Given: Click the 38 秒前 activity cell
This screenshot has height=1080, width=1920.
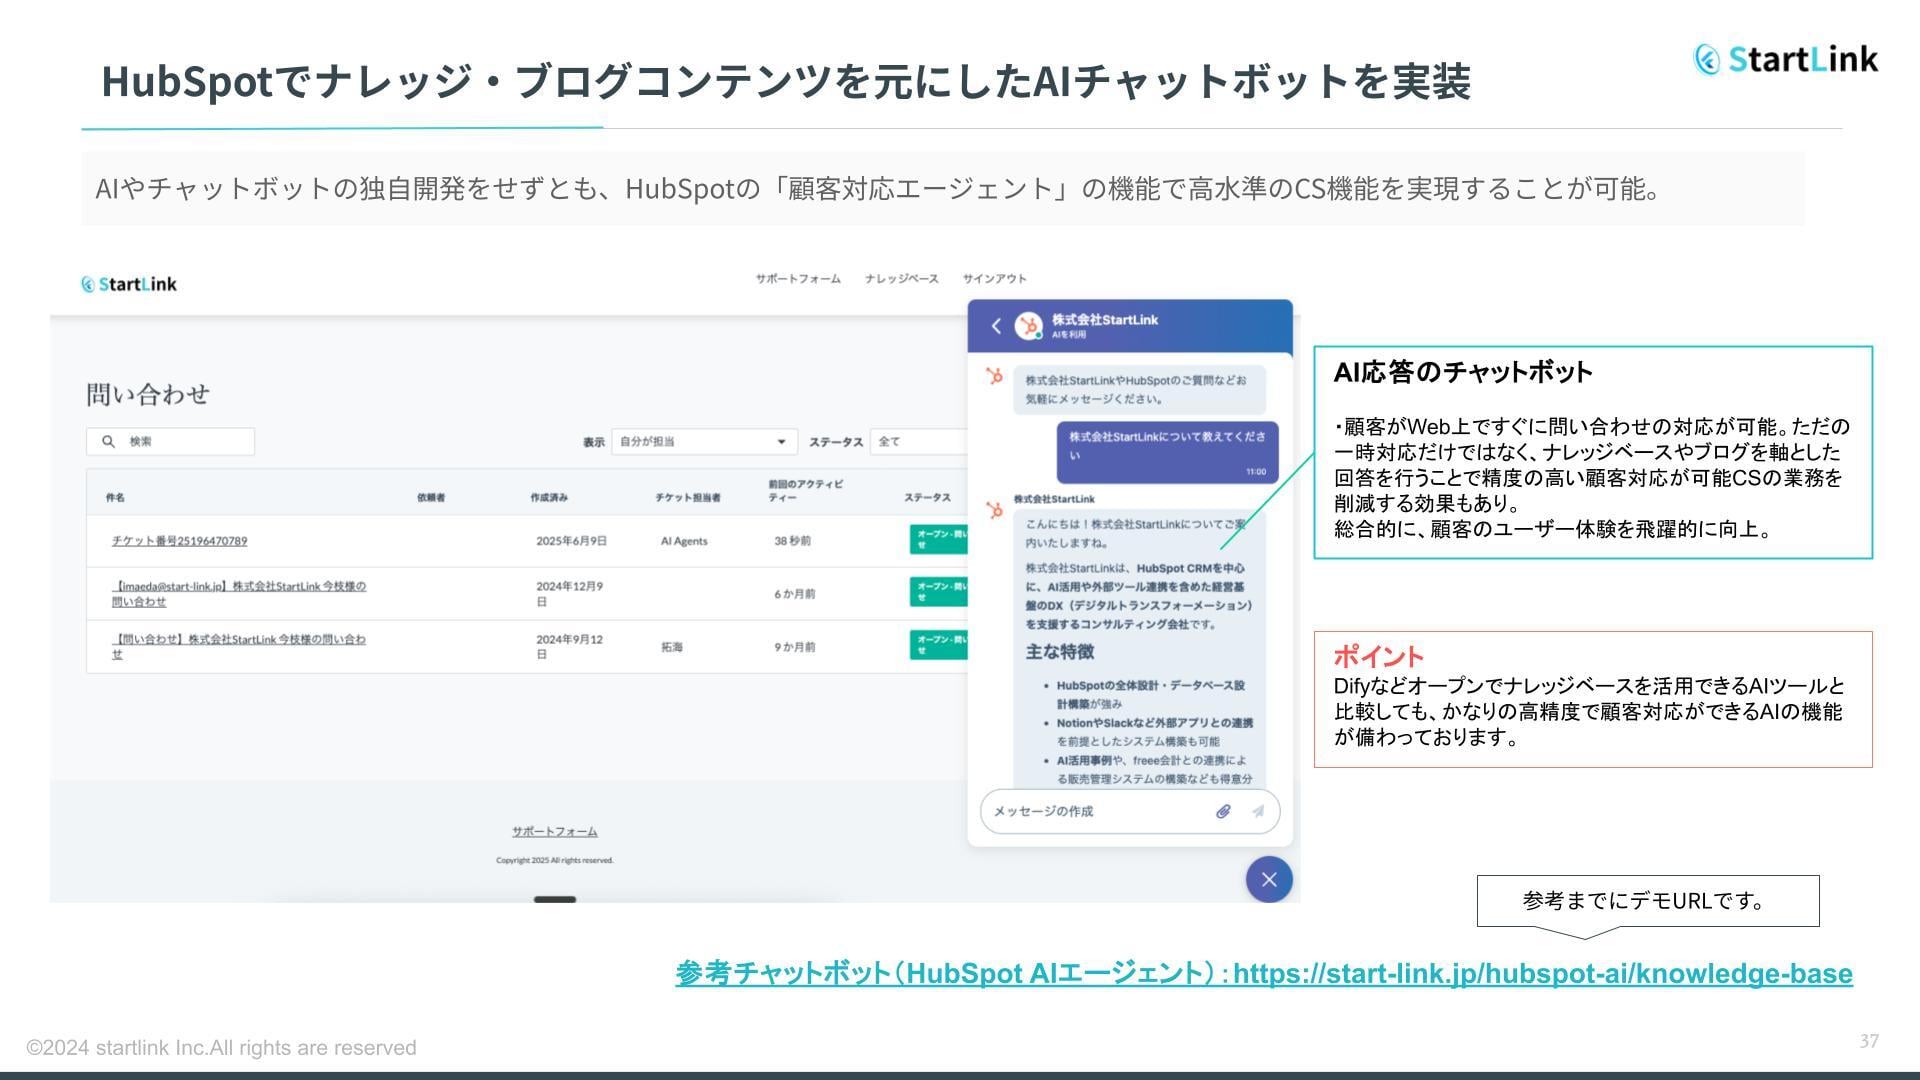Looking at the screenshot, I should 792,541.
